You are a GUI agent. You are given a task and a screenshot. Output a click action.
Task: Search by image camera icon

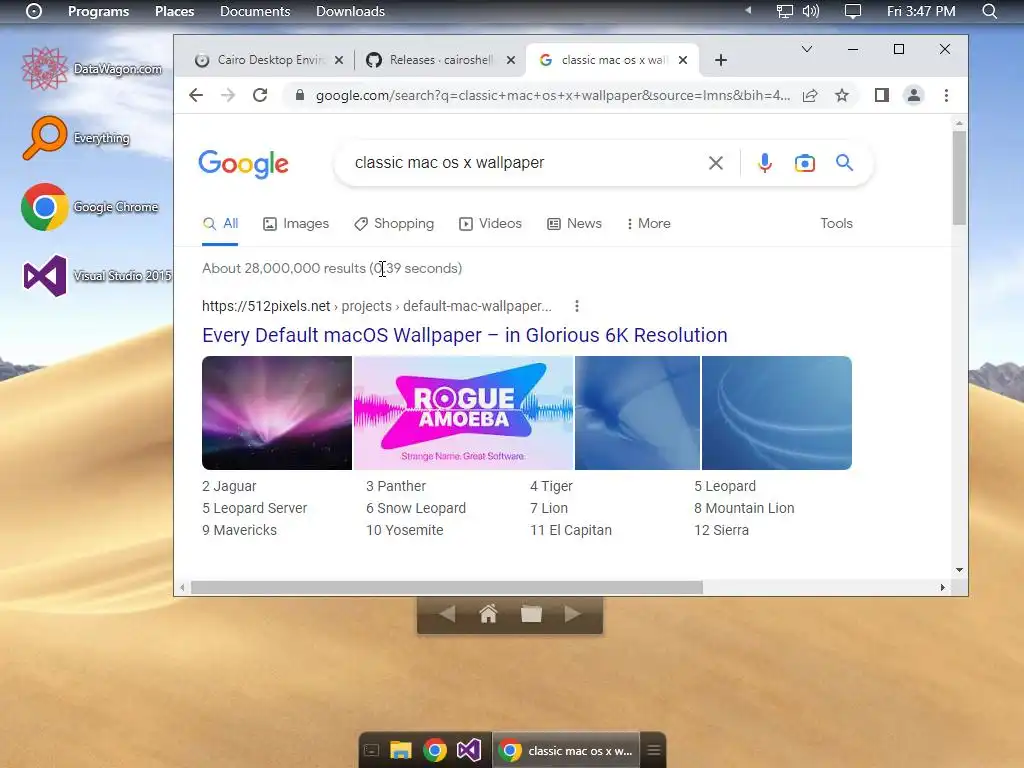(805, 163)
